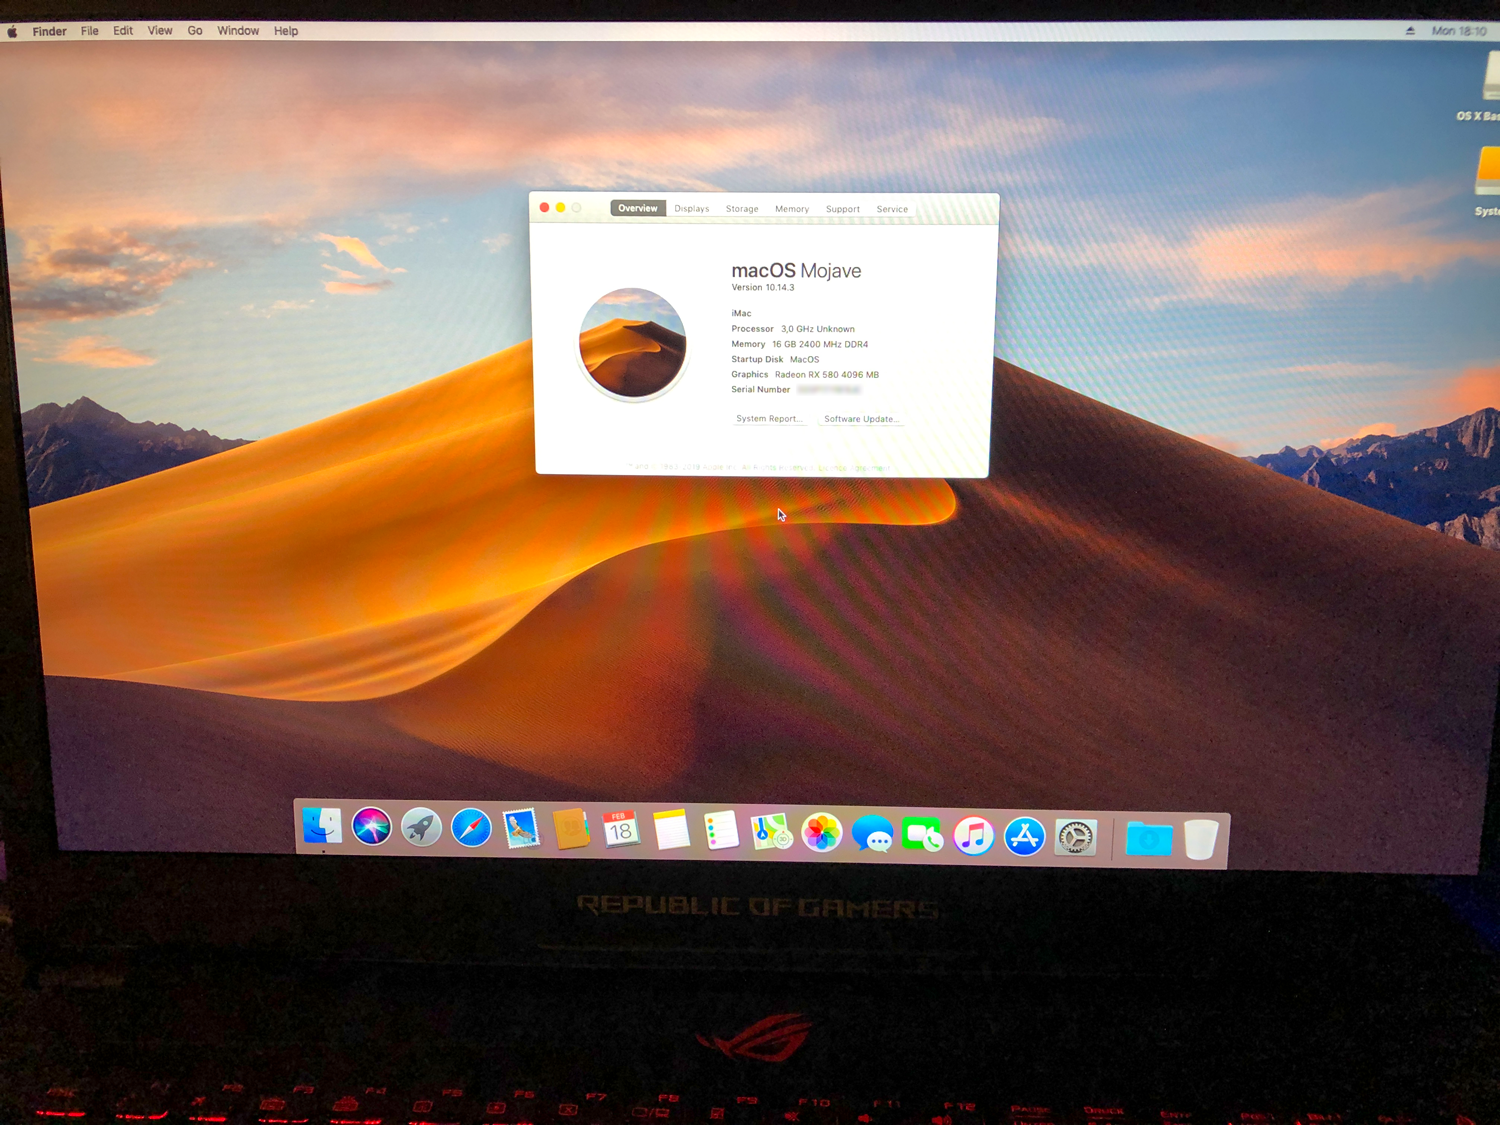Viewport: 1500px width, 1125px height.
Task: Click Memory 16 GB 2400 MHz DDR4 line
Action: point(800,344)
